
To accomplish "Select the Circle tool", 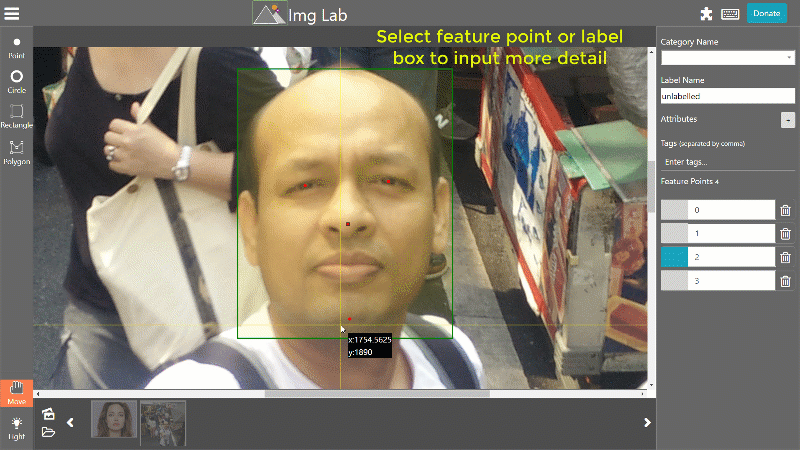I will (x=16, y=82).
